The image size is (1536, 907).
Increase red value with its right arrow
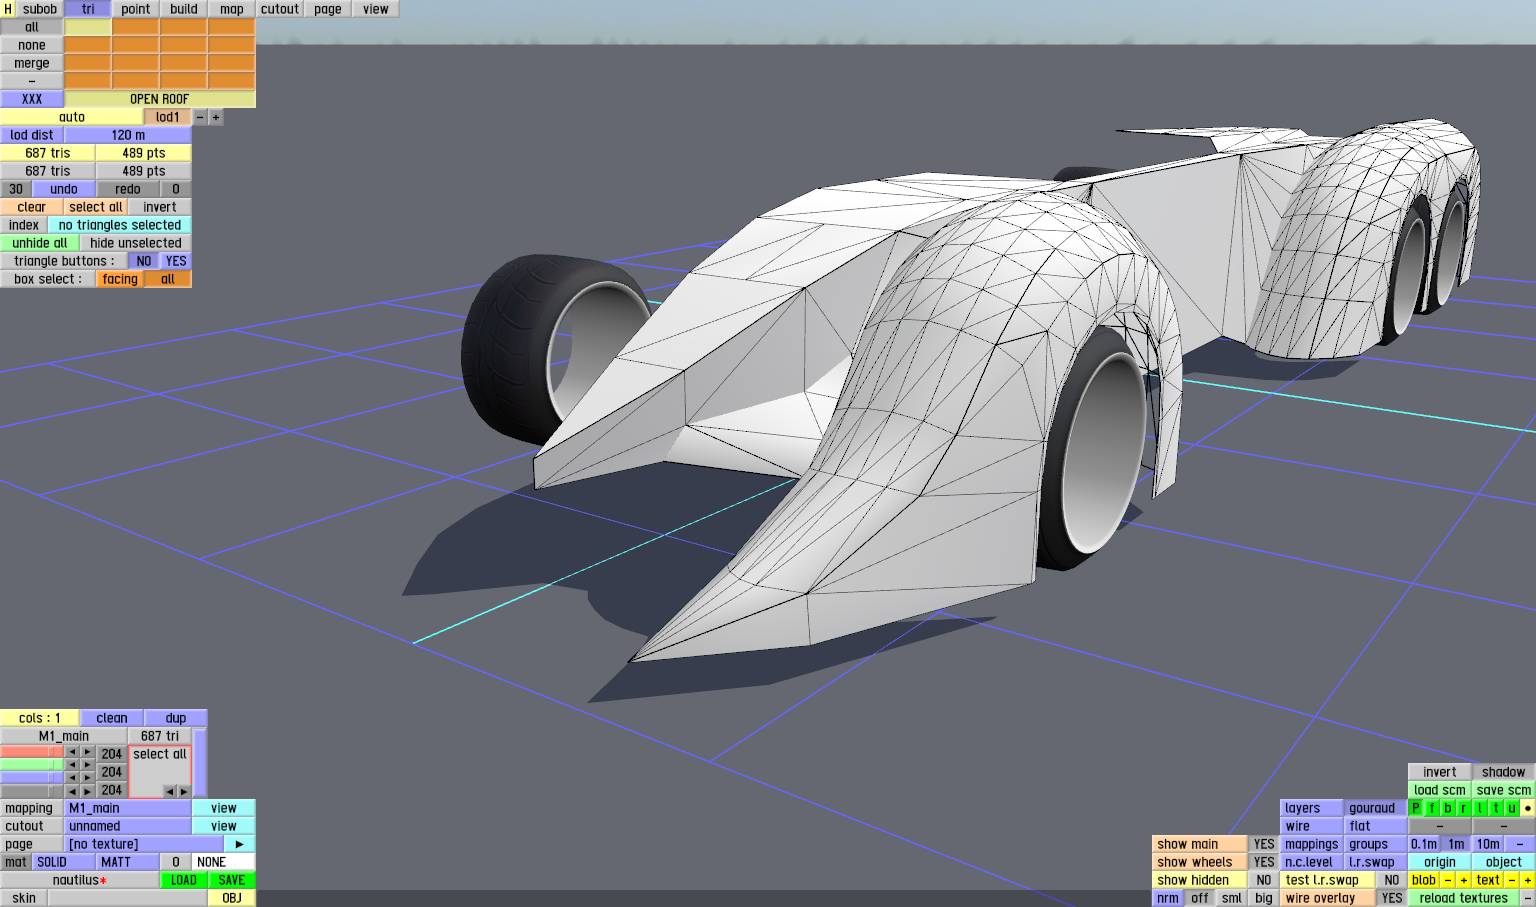(x=87, y=752)
